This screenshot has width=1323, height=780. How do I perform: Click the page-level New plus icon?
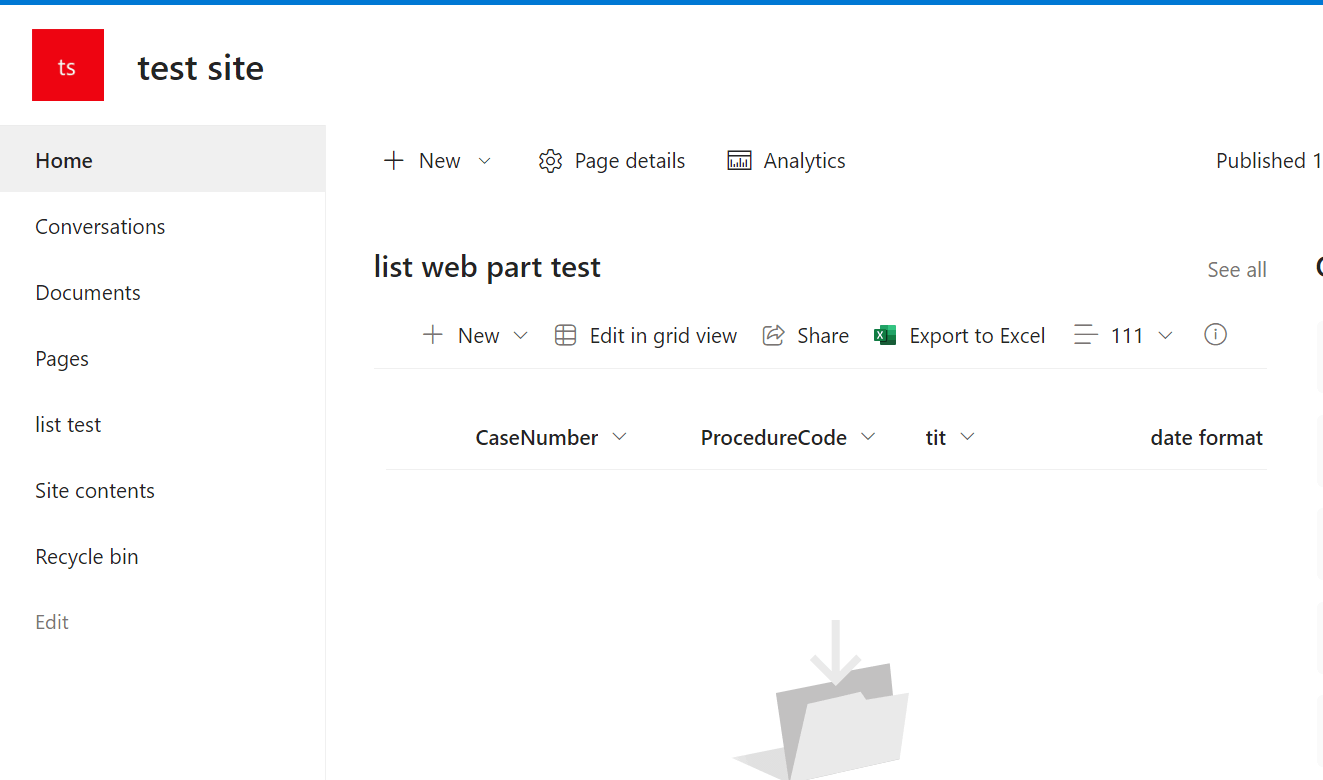click(394, 161)
